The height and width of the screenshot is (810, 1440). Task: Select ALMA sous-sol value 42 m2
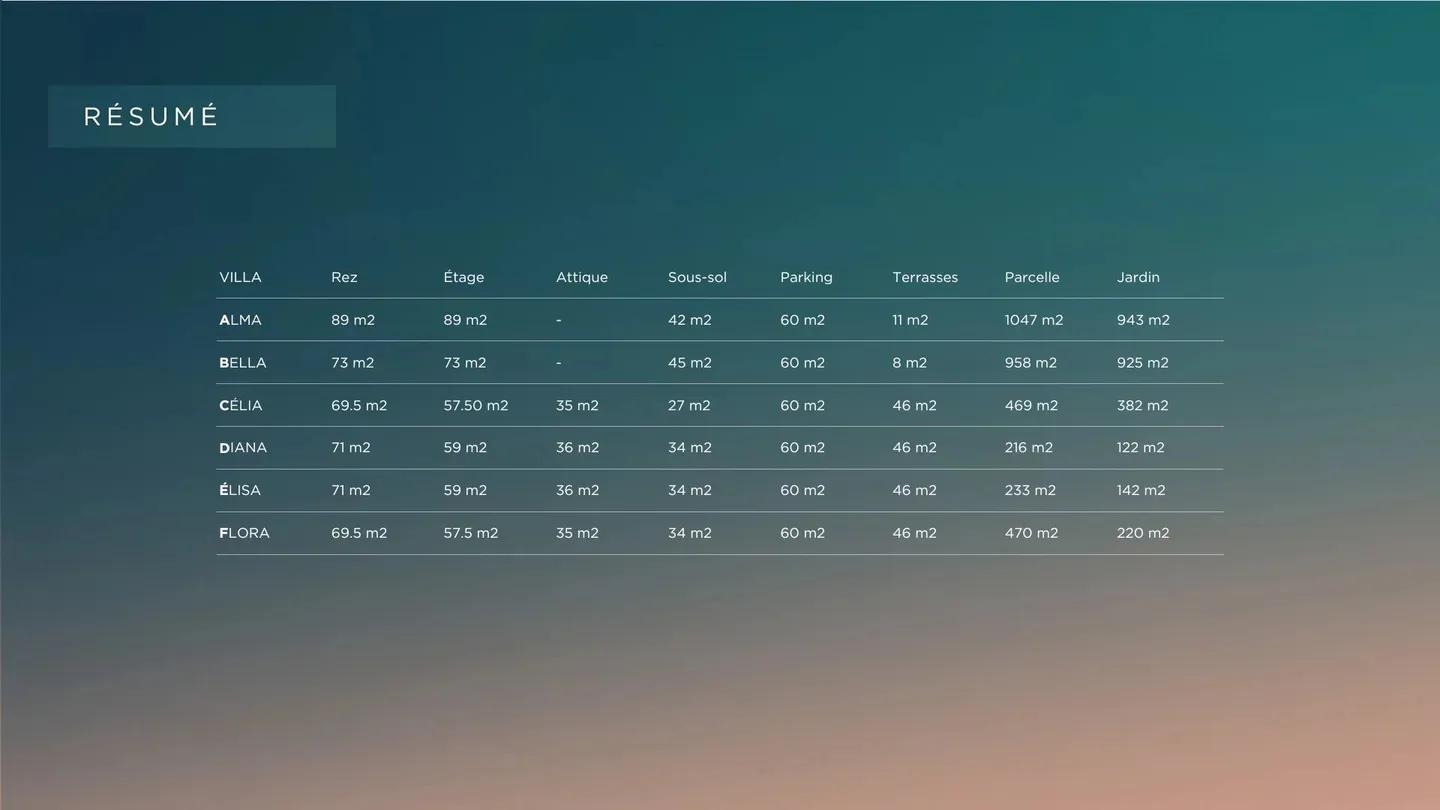click(690, 320)
